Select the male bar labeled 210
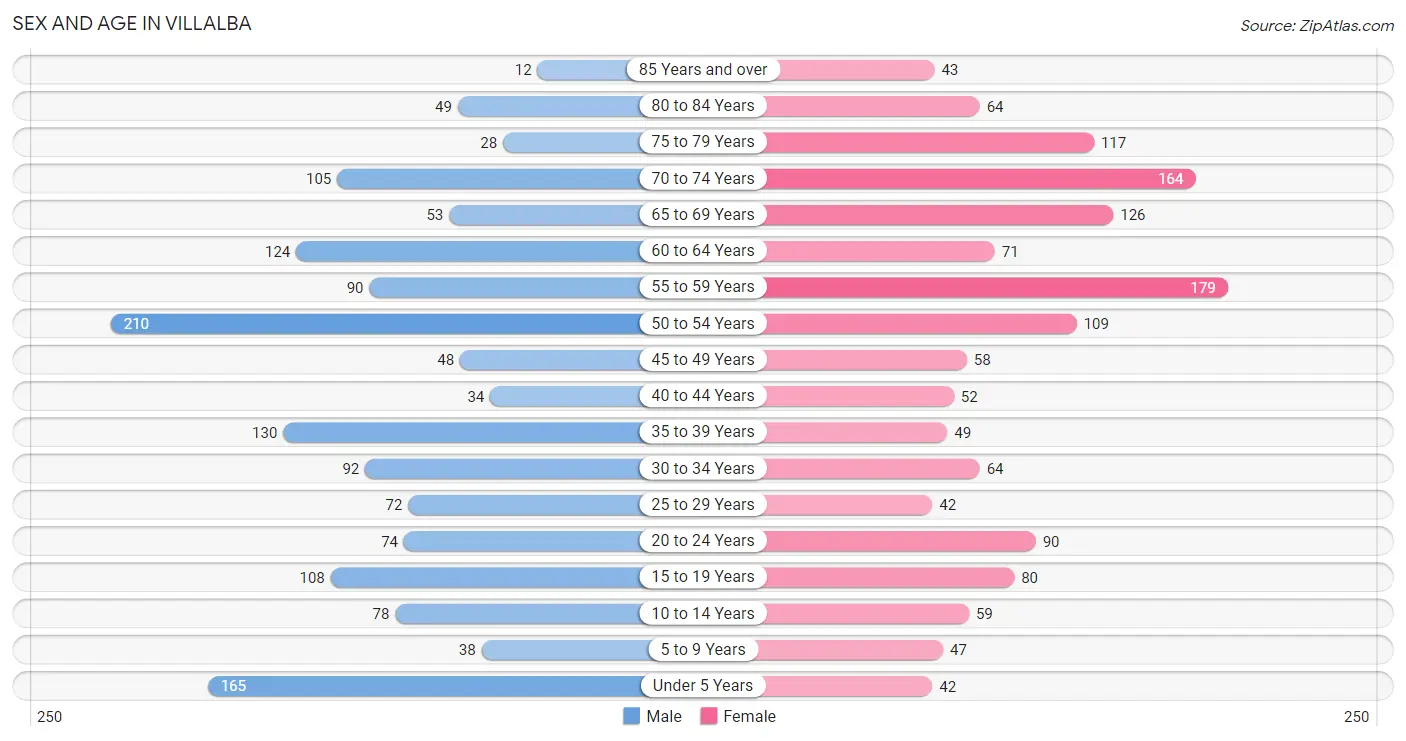Image resolution: width=1406 pixels, height=741 pixels. 376,323
